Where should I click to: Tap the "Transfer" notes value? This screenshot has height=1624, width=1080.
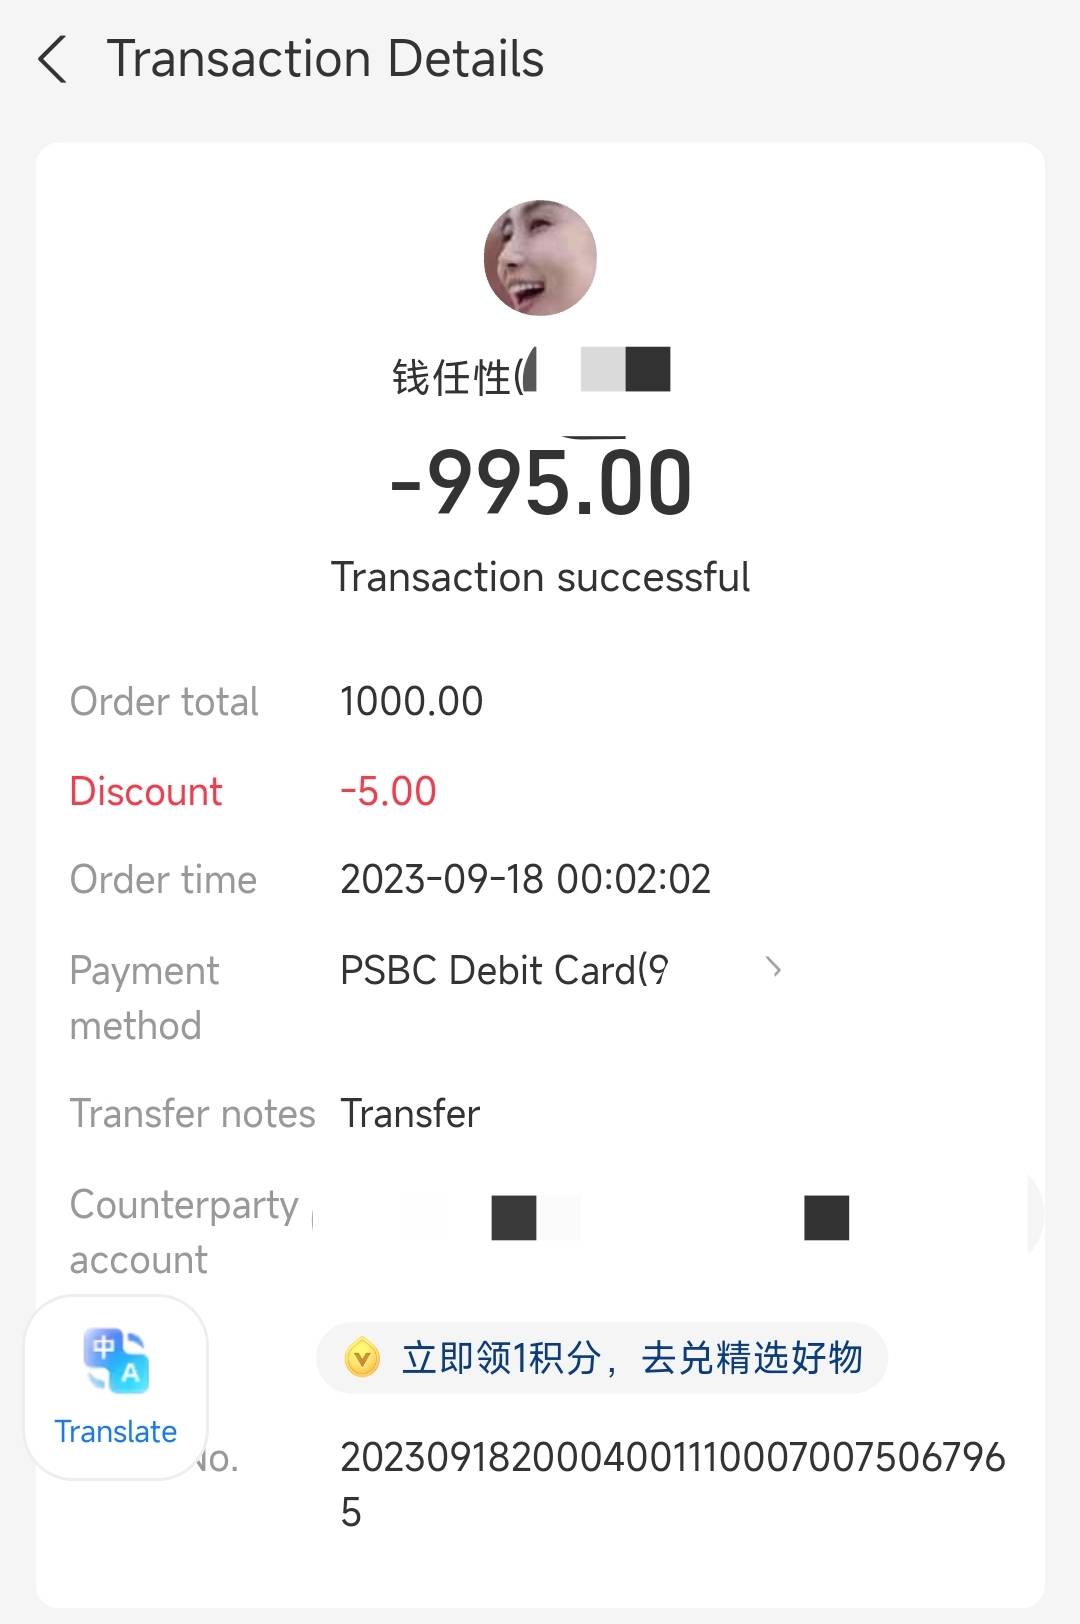pos(410,1114)
